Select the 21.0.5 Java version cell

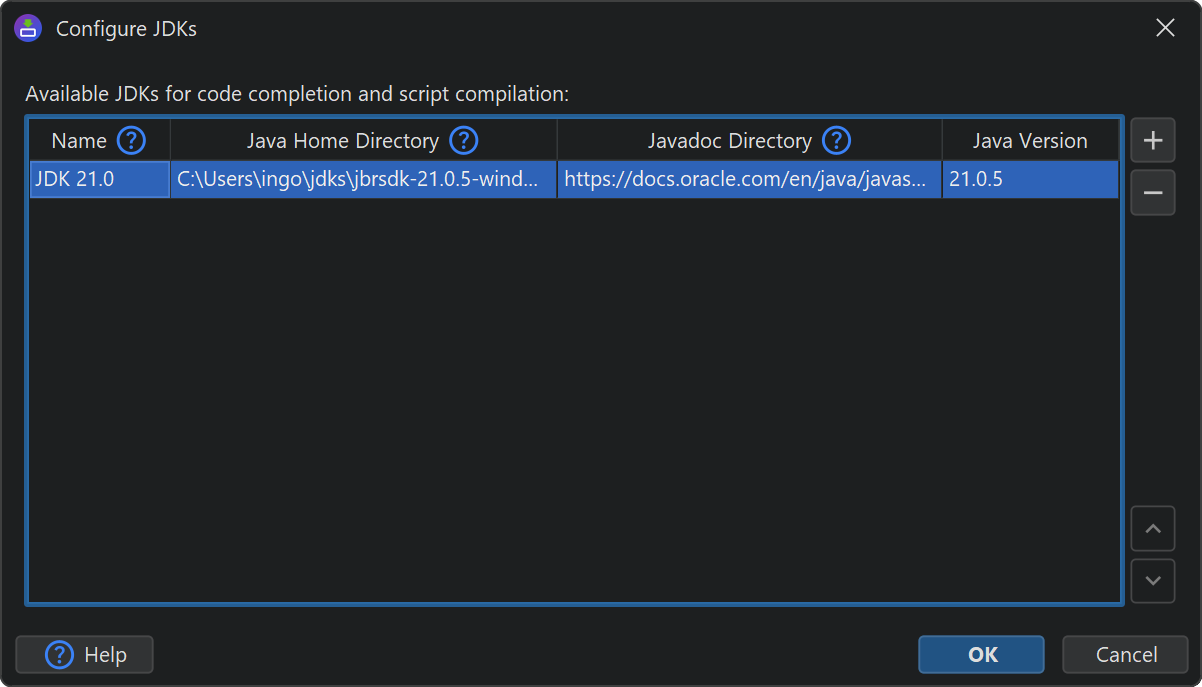point(1030,180)
